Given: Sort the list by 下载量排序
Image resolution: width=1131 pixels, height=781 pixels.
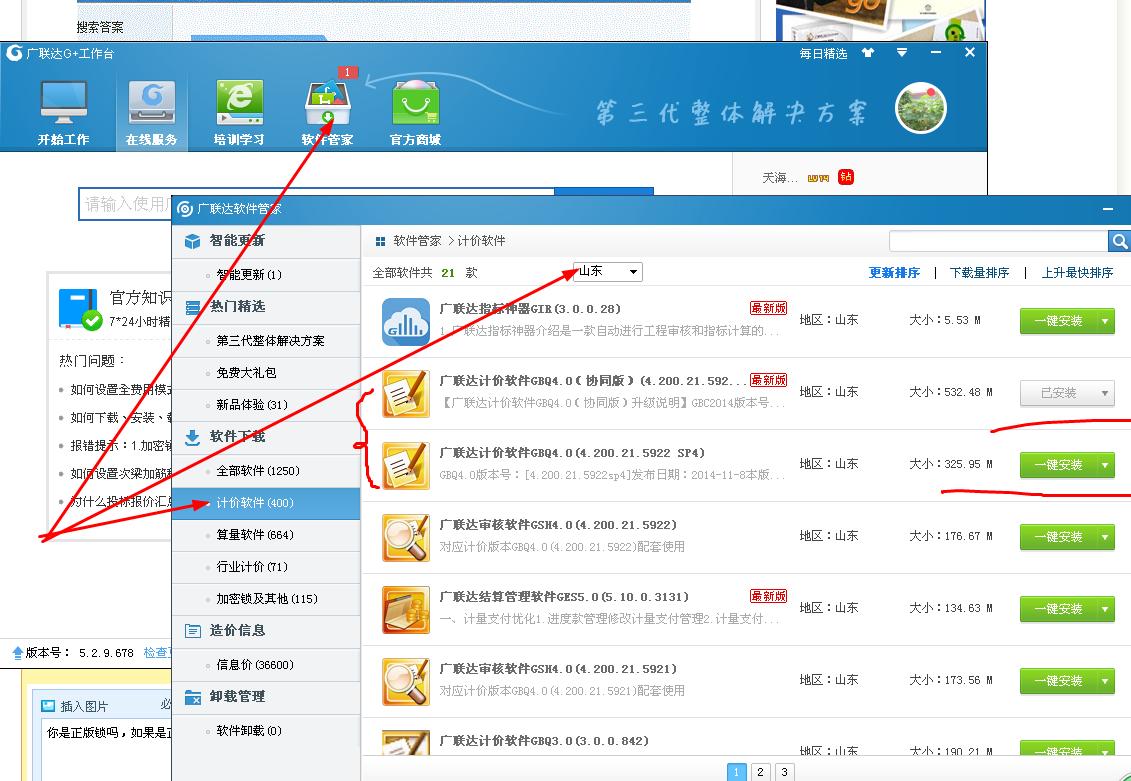Looking at the screenshot, I should [979, 273].
